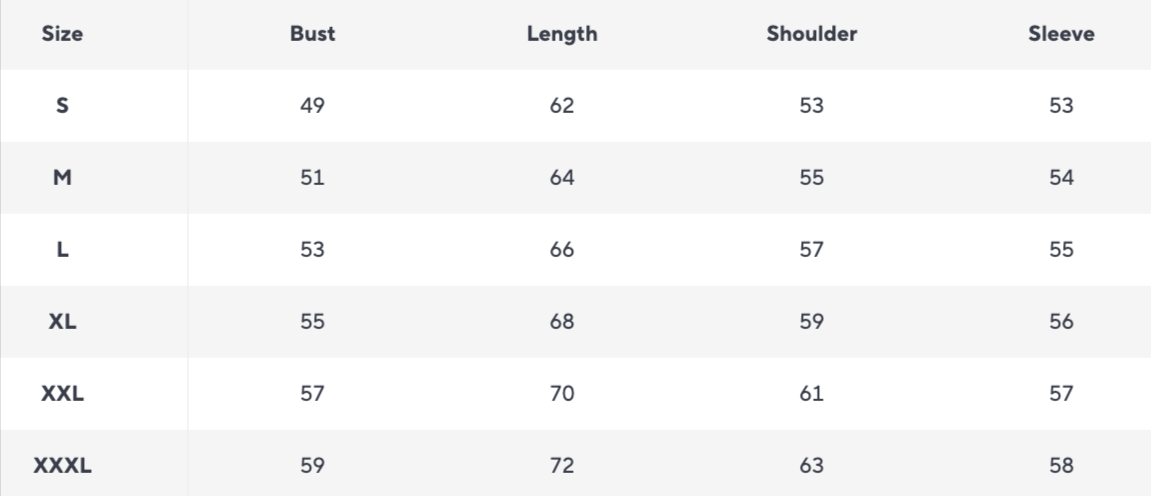This screenshot has width=1151, height=496.
Task: Select the XXL size row label
Action: coord(62,394)
